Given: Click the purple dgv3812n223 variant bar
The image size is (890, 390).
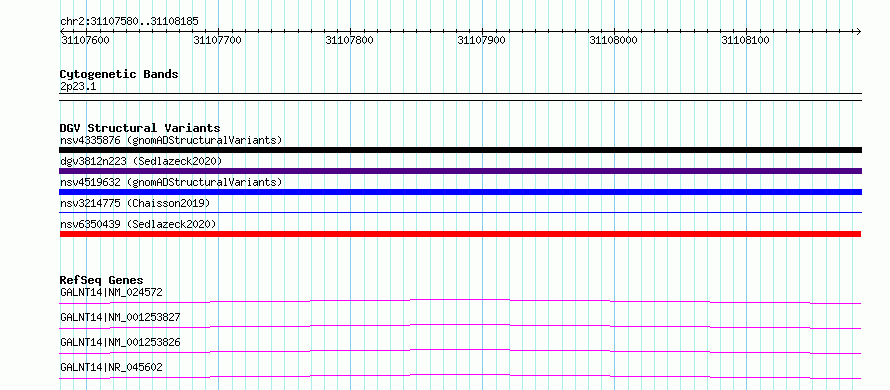Looking at the screenshot, I should pos(460,171).
